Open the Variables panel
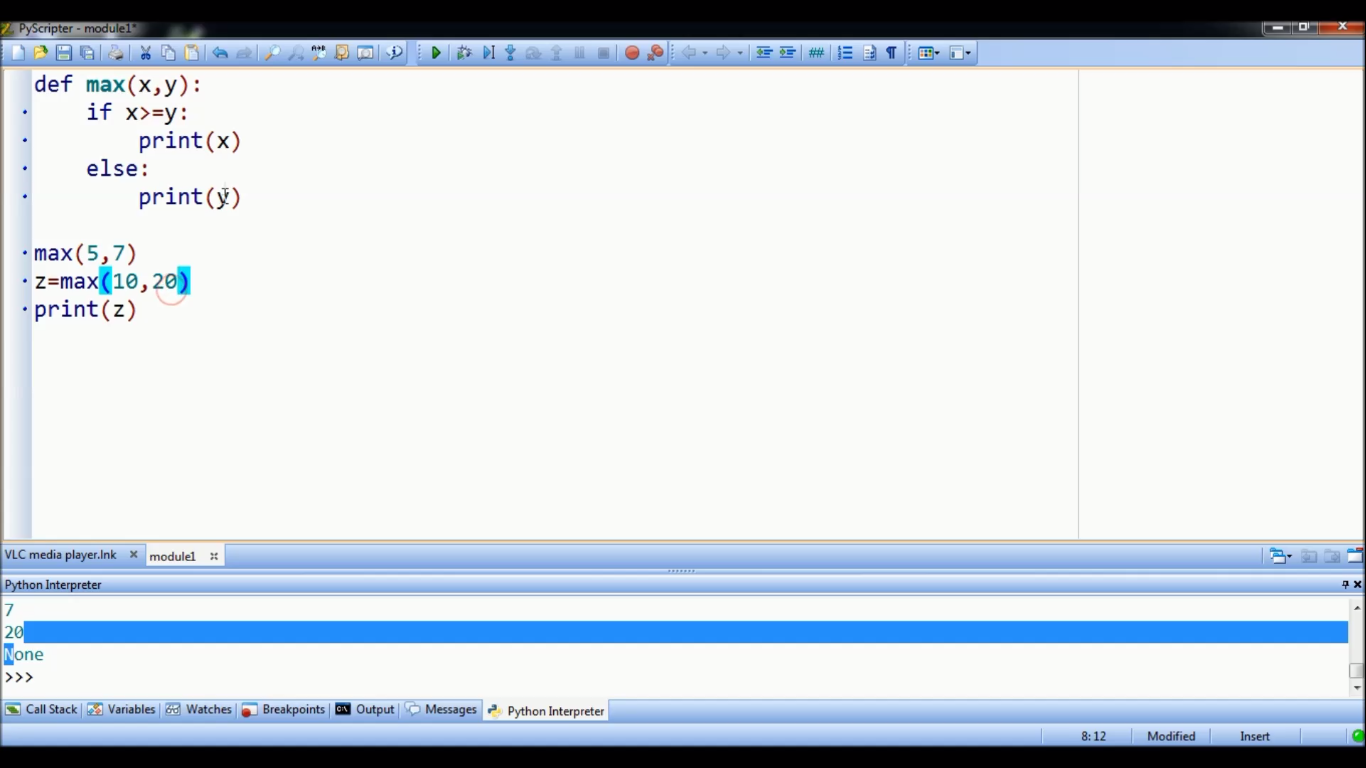Viewport: 1366px width, 768px height. (x=128, y=710)
